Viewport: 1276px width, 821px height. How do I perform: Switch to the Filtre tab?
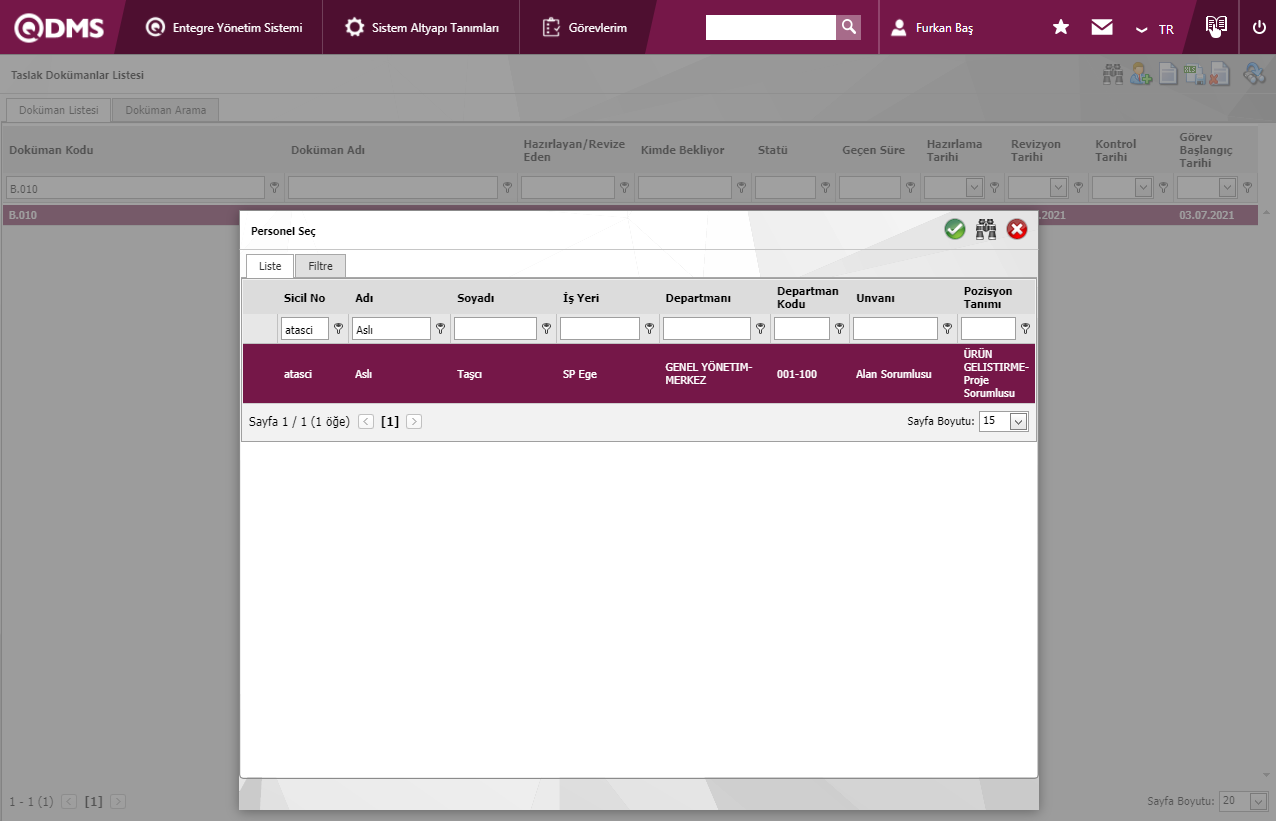(x=320, y=266)
